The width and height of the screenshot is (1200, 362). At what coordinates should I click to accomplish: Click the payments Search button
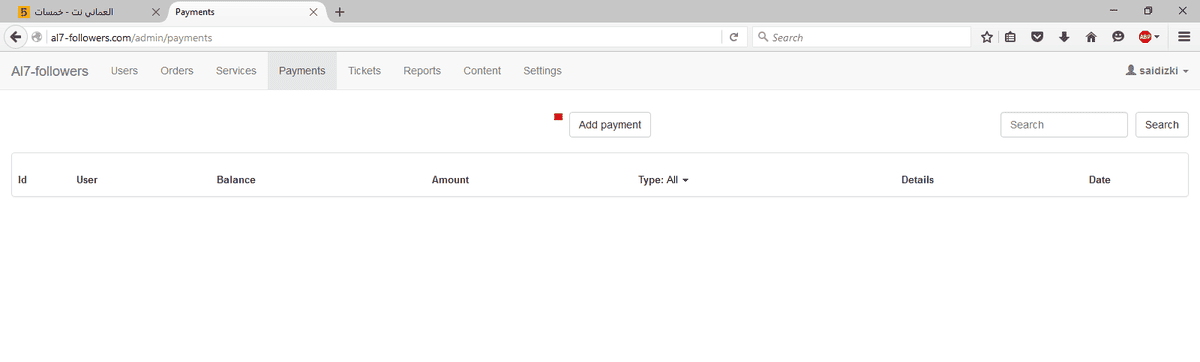pos(1162,125)
